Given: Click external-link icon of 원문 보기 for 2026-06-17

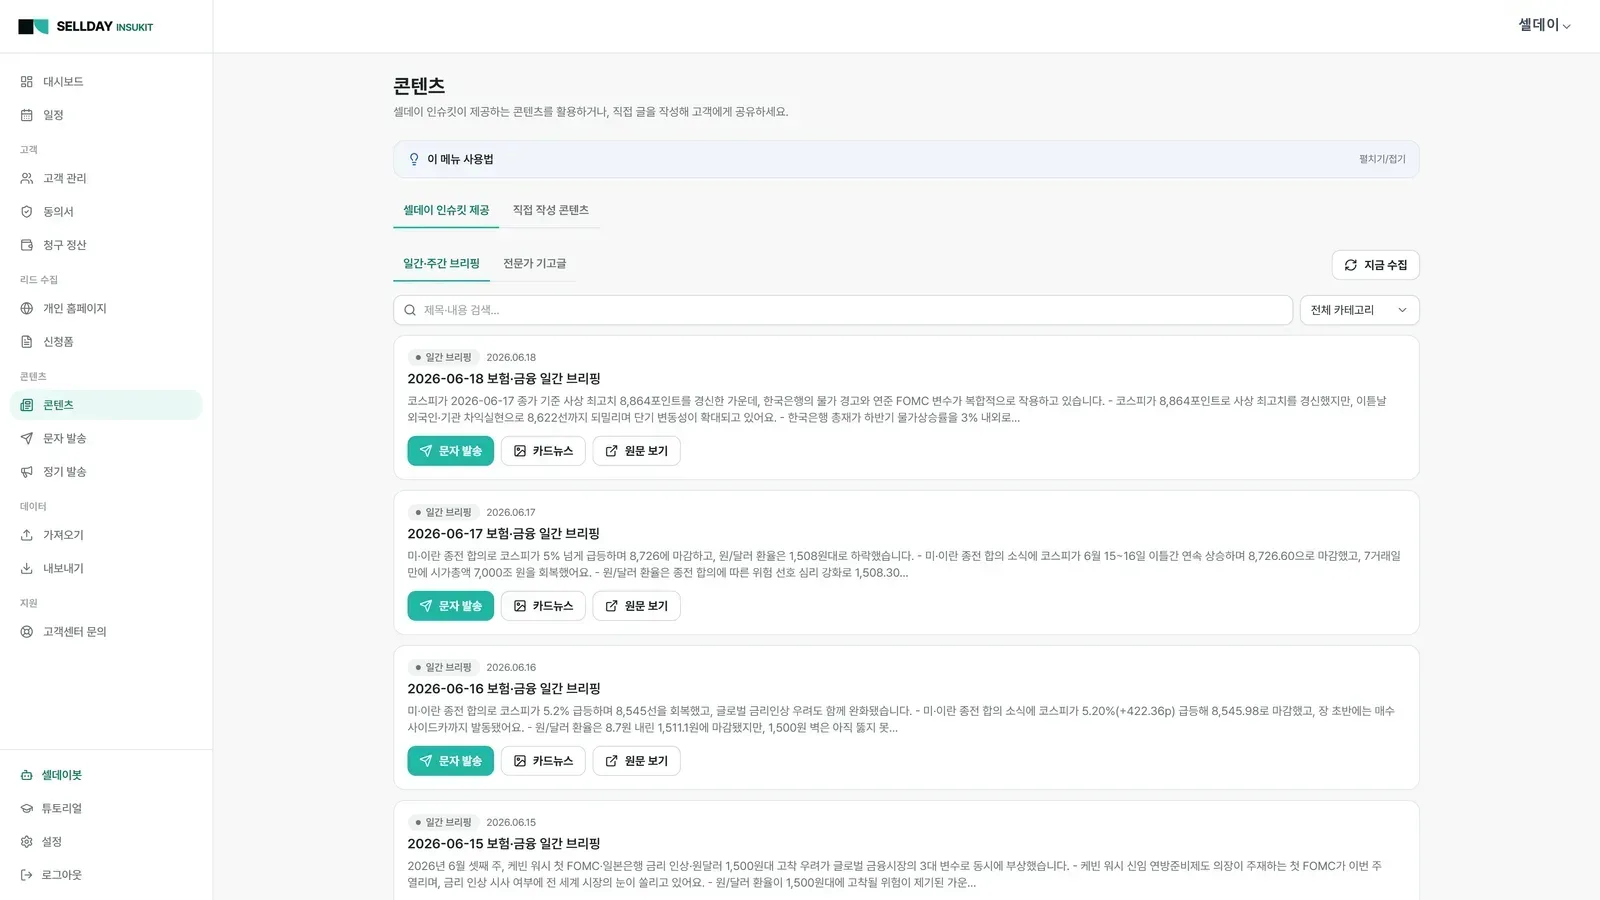Looking at the screenshot, I should 612,606.
